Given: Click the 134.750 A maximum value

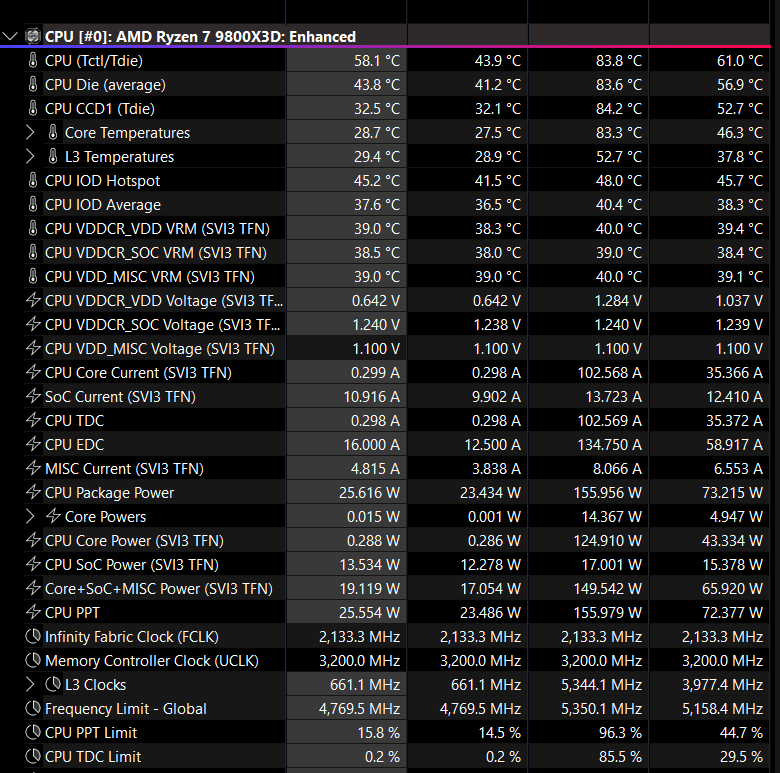Looking at the screenshot, I should click(609, 444).
